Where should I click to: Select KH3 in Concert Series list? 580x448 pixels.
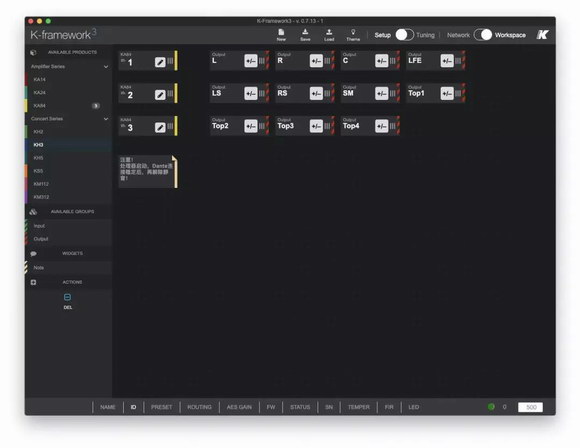point(69,145)
